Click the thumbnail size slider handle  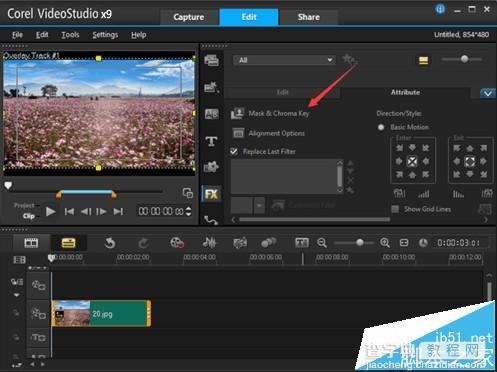tap(464, 59)
